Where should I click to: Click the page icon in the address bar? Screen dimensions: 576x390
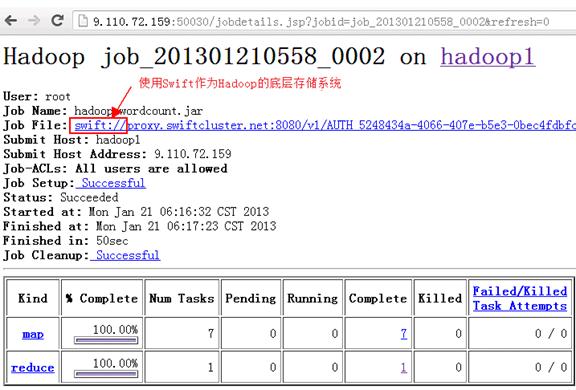83,21
